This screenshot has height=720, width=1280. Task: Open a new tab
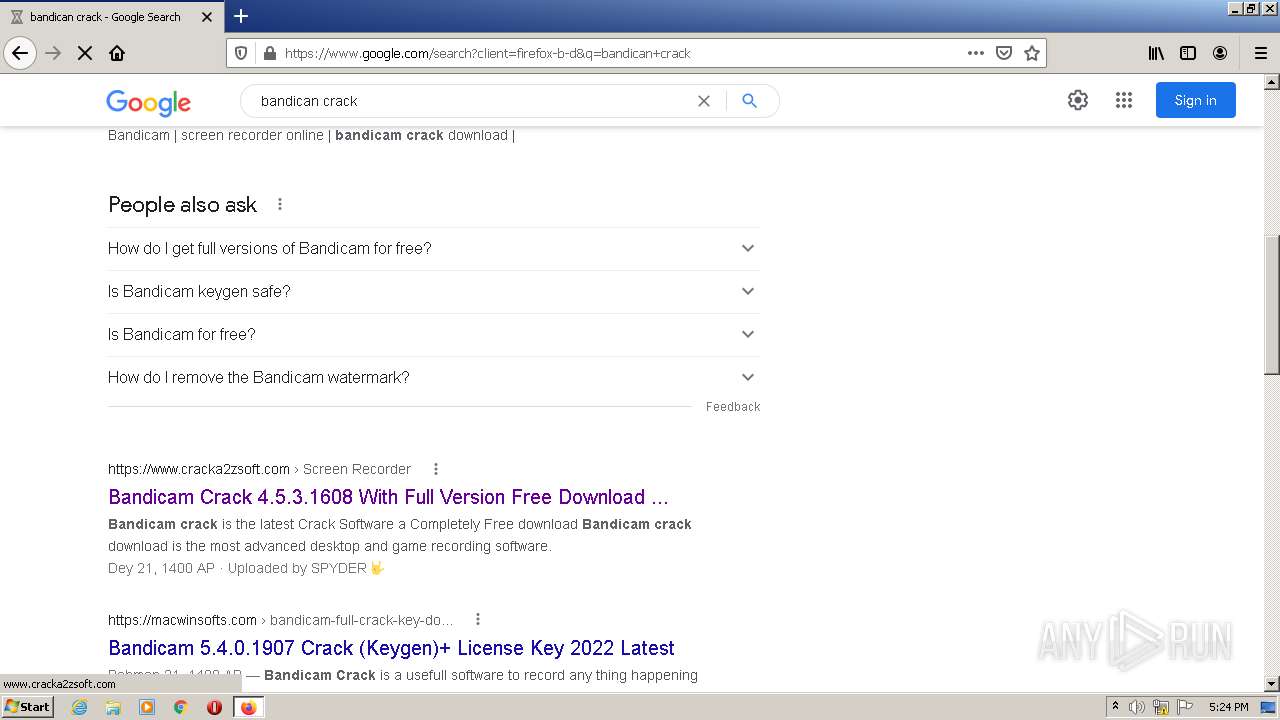pyautogui.click(x=241, y=16)
